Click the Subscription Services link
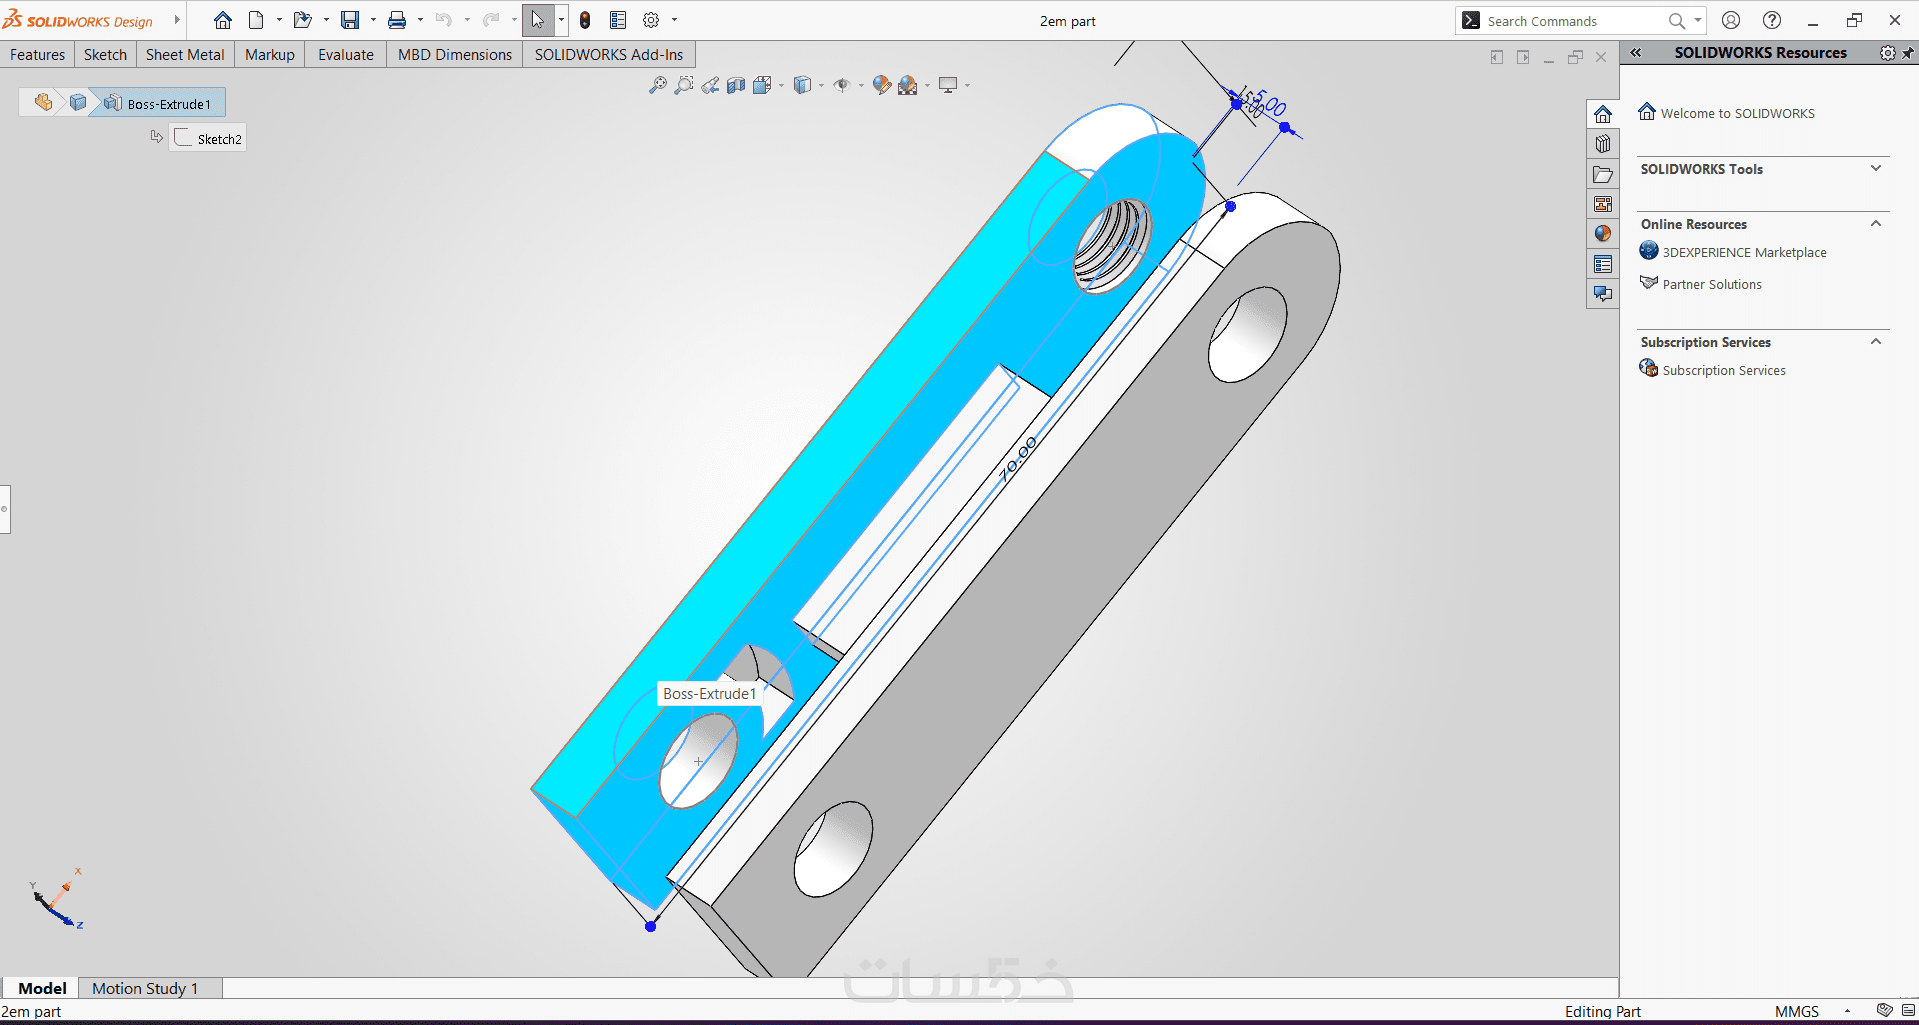 pyautogui.click(x=1724, y=370)
